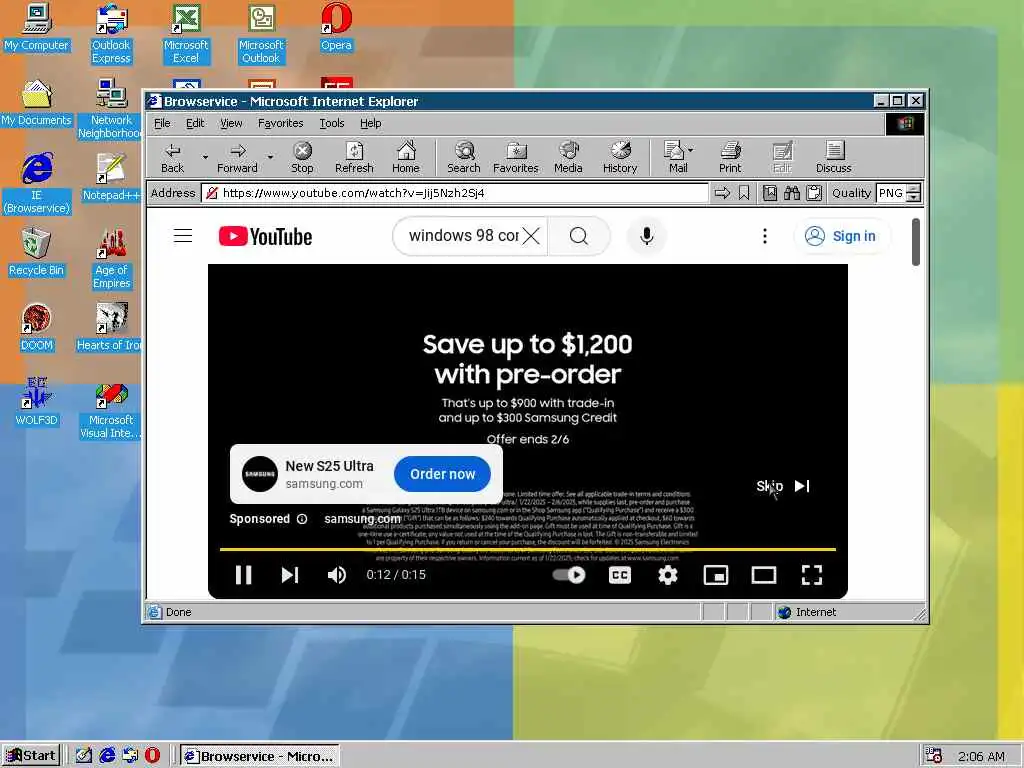Click the page vertical scrollbar thumb
The height and width of the screenshot is (768, 1024).
coord(916,242)
